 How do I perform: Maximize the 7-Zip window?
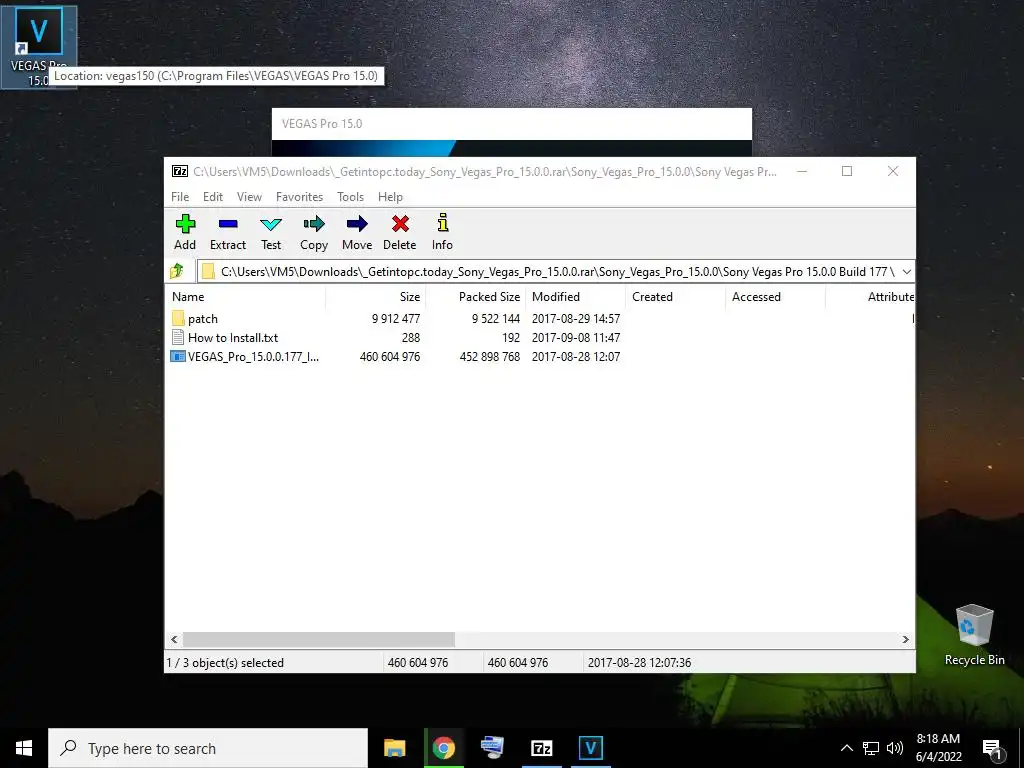[x=847, y=171]
